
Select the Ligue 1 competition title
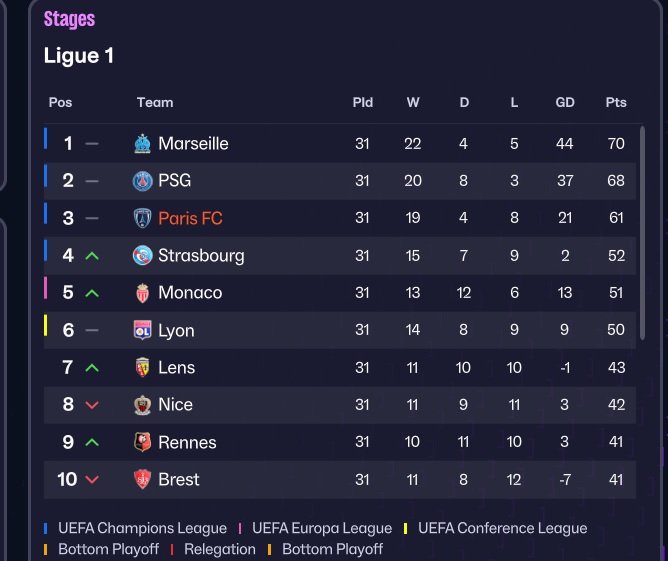point(79,56)
